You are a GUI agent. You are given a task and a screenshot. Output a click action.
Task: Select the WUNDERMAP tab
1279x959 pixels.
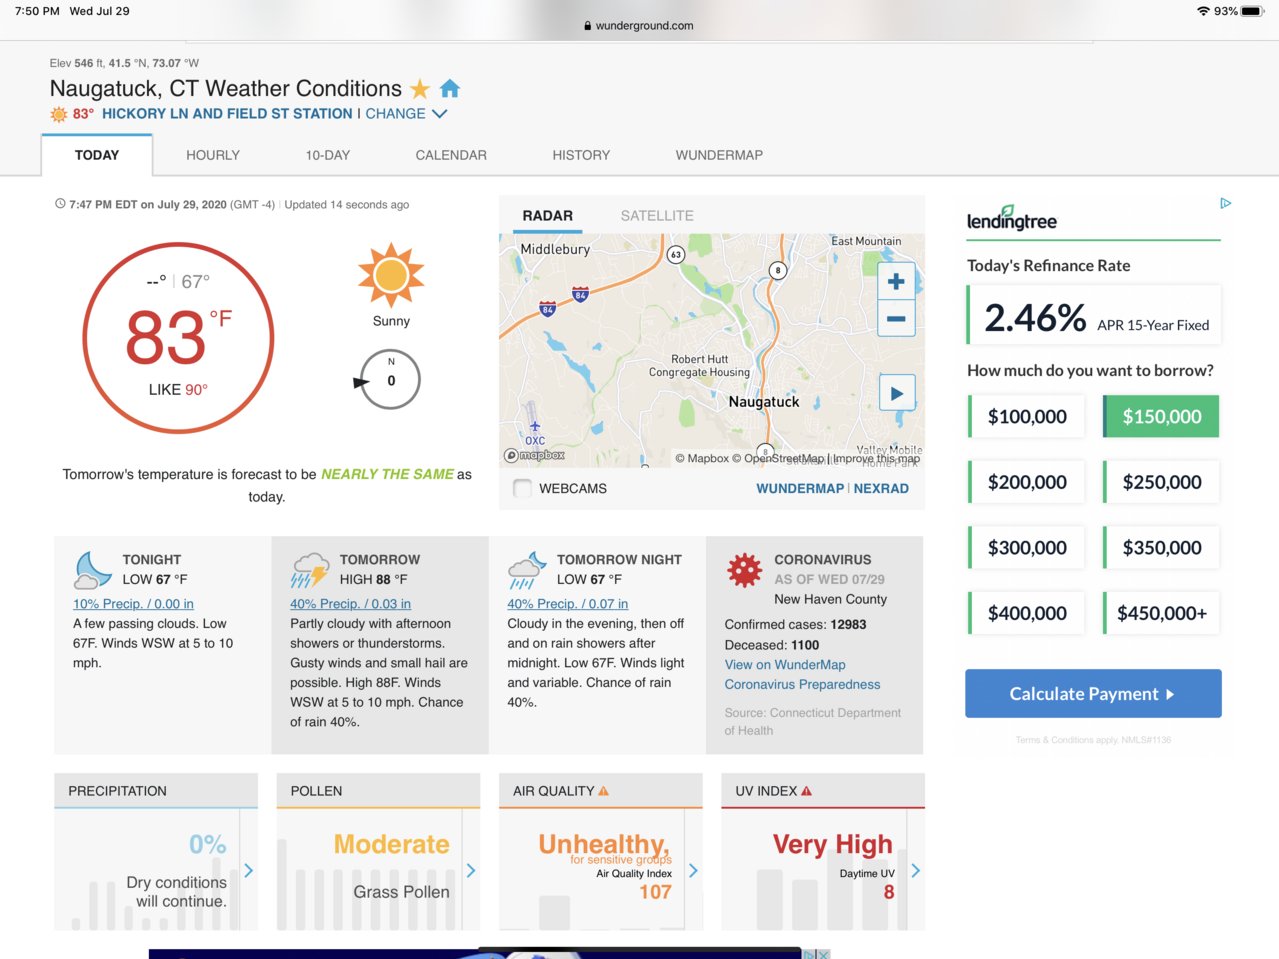click(x=719, y=155)
